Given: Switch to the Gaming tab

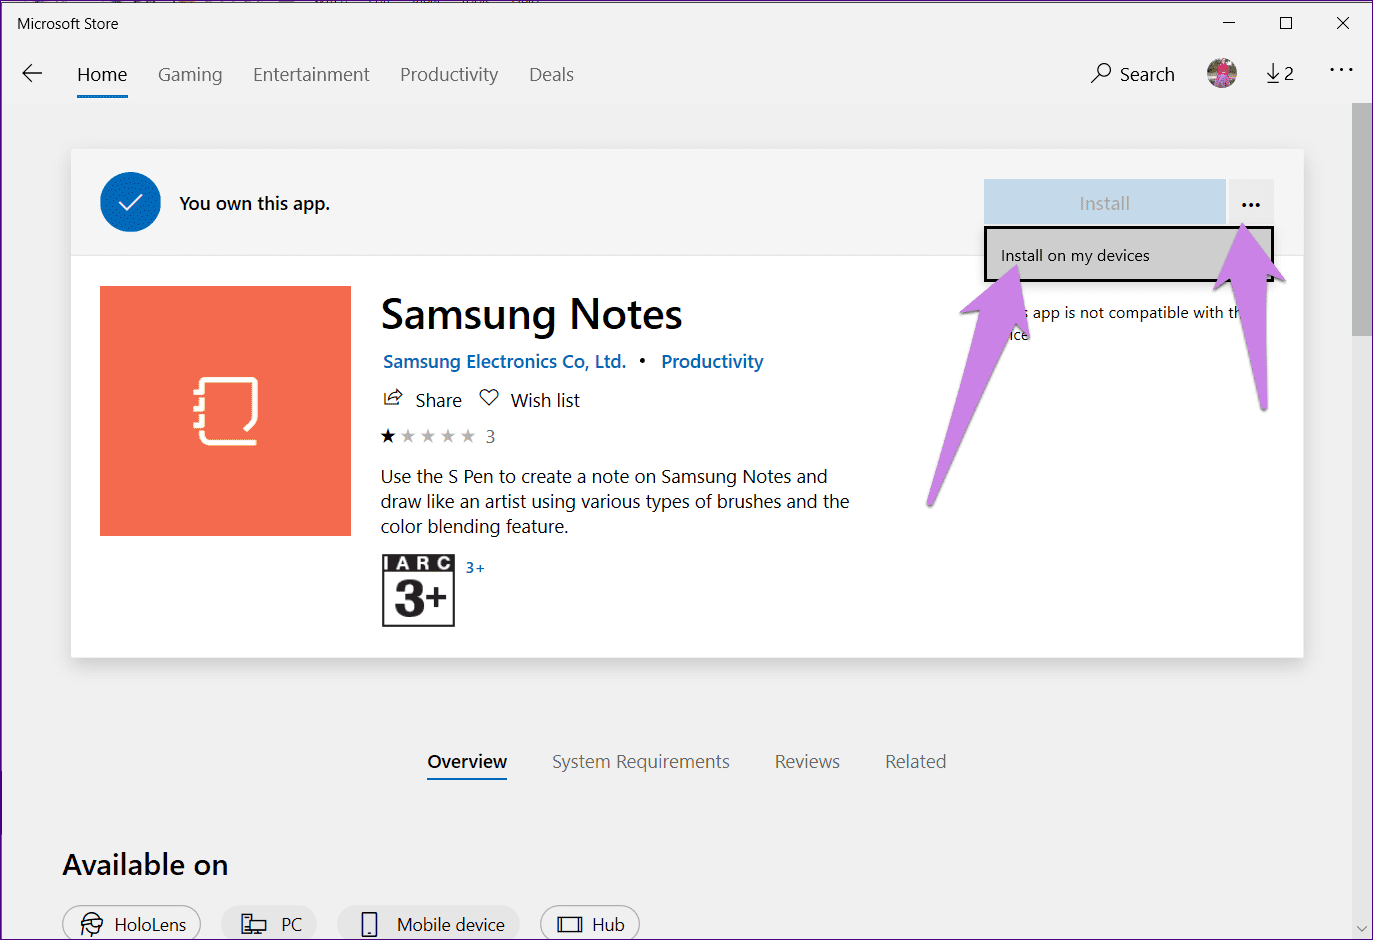Looking at the screenshot, I should click(x=190, y=75).
